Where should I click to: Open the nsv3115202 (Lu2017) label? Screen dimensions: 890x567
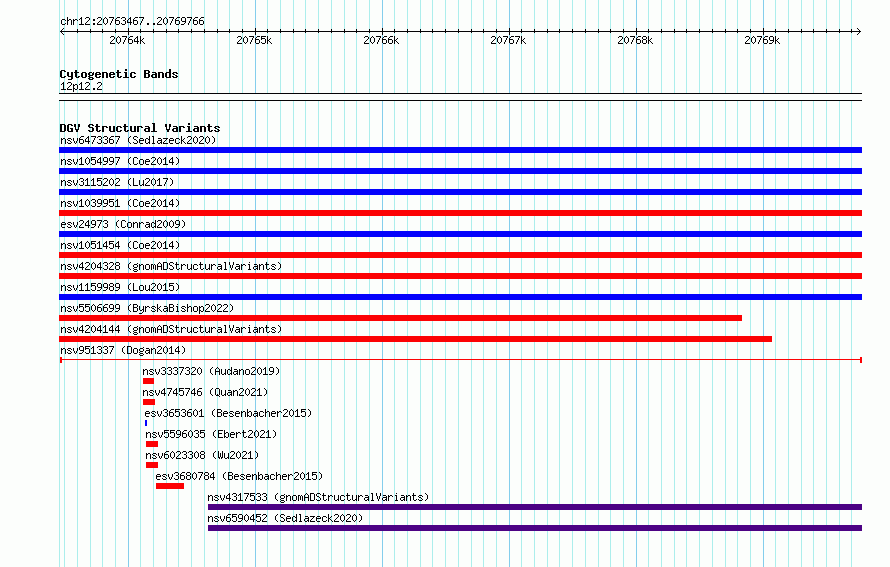pyautogui.click(x=117, y=182)
